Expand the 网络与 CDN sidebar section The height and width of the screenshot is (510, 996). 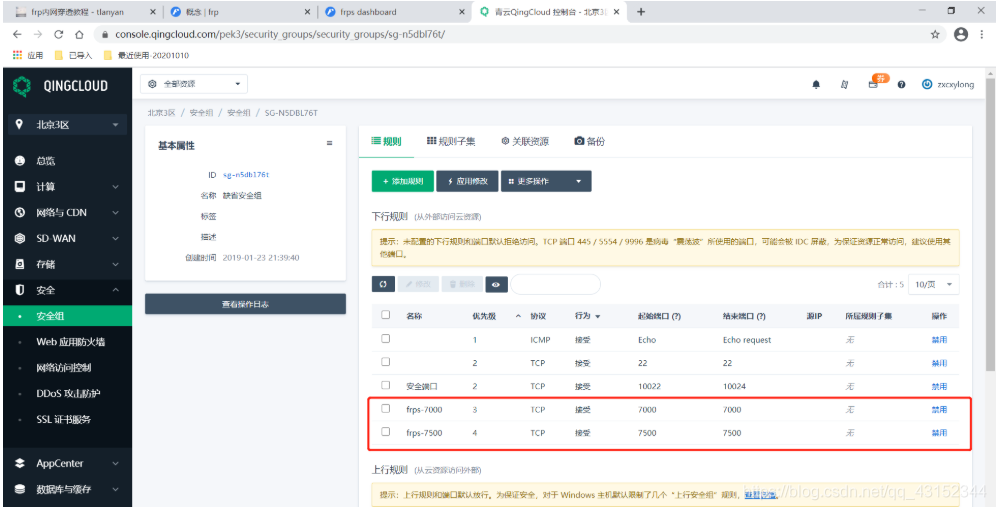[67, 213]
